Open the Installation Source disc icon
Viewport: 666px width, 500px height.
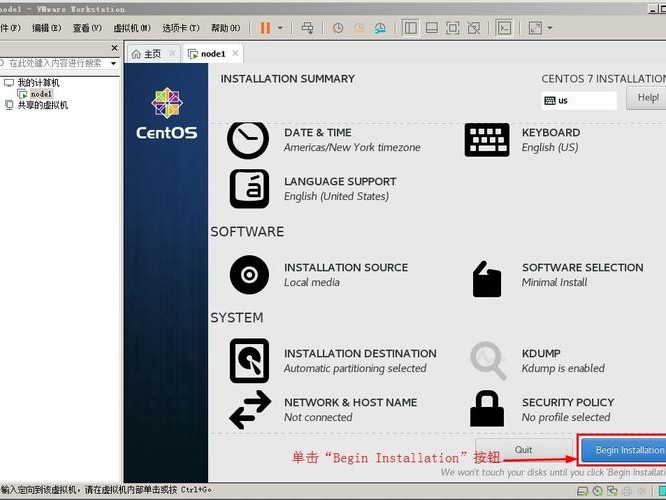(x=249, y=275)
